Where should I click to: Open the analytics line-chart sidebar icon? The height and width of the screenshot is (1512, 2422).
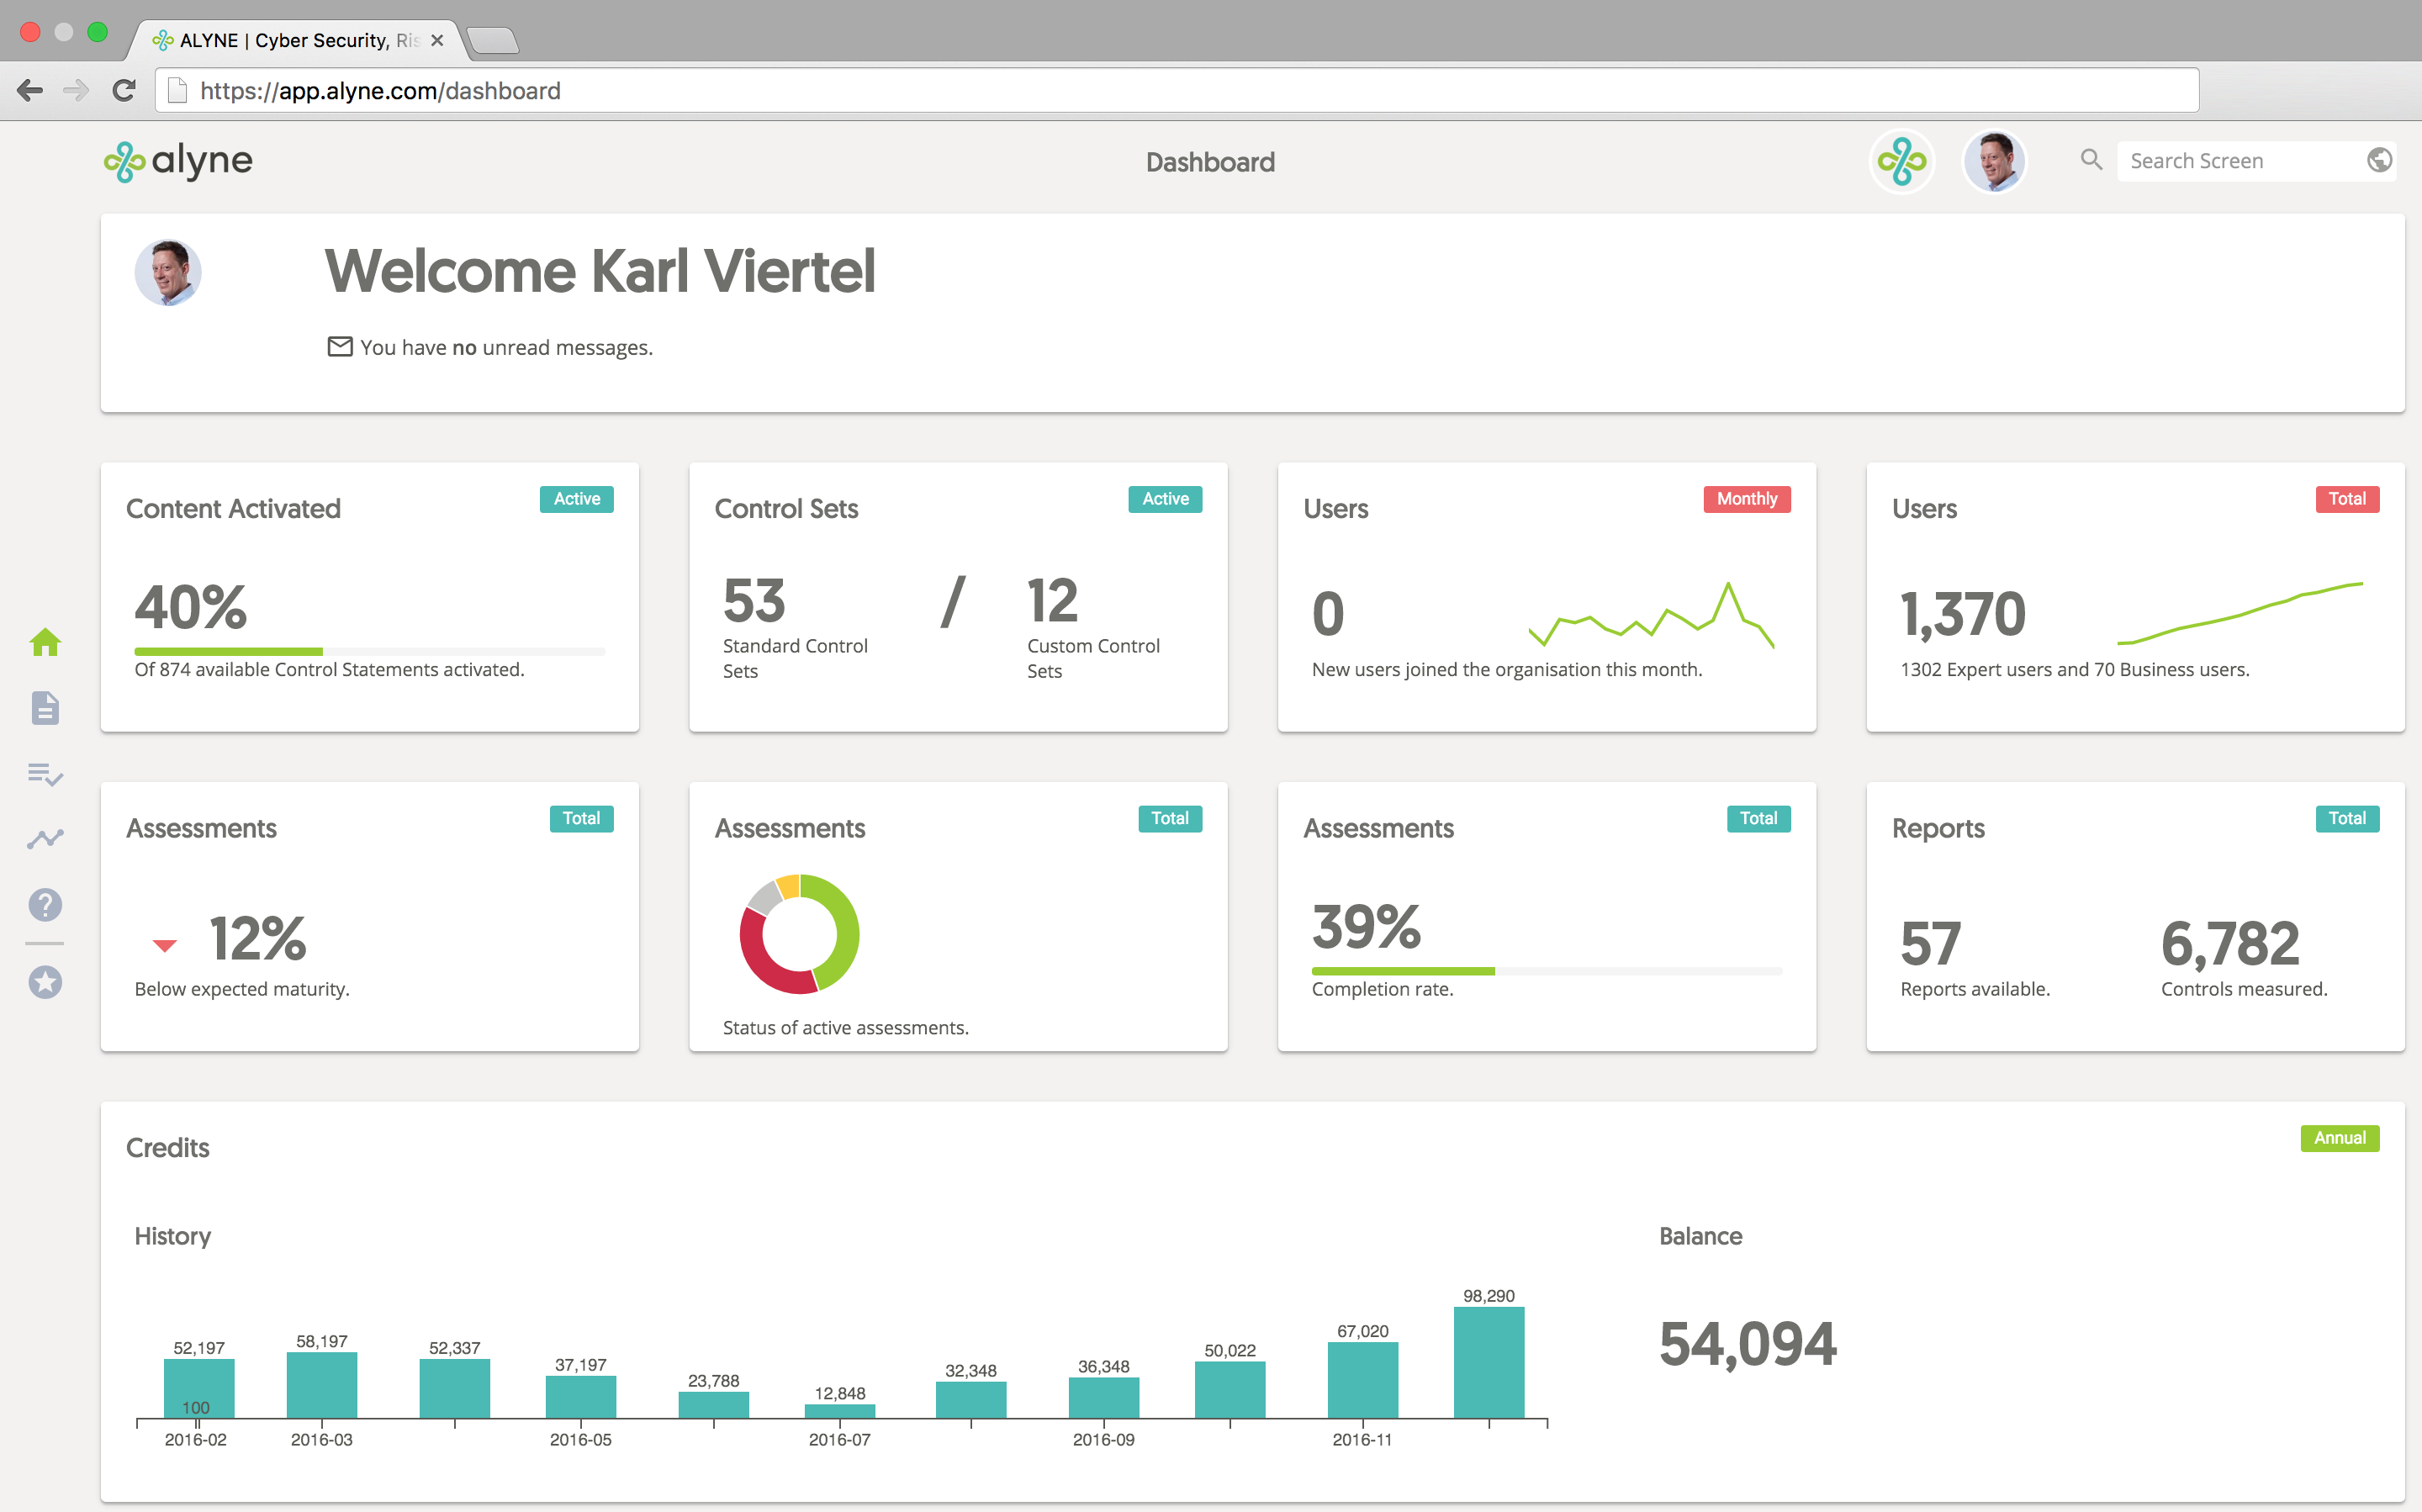click(x=45, y=839)
